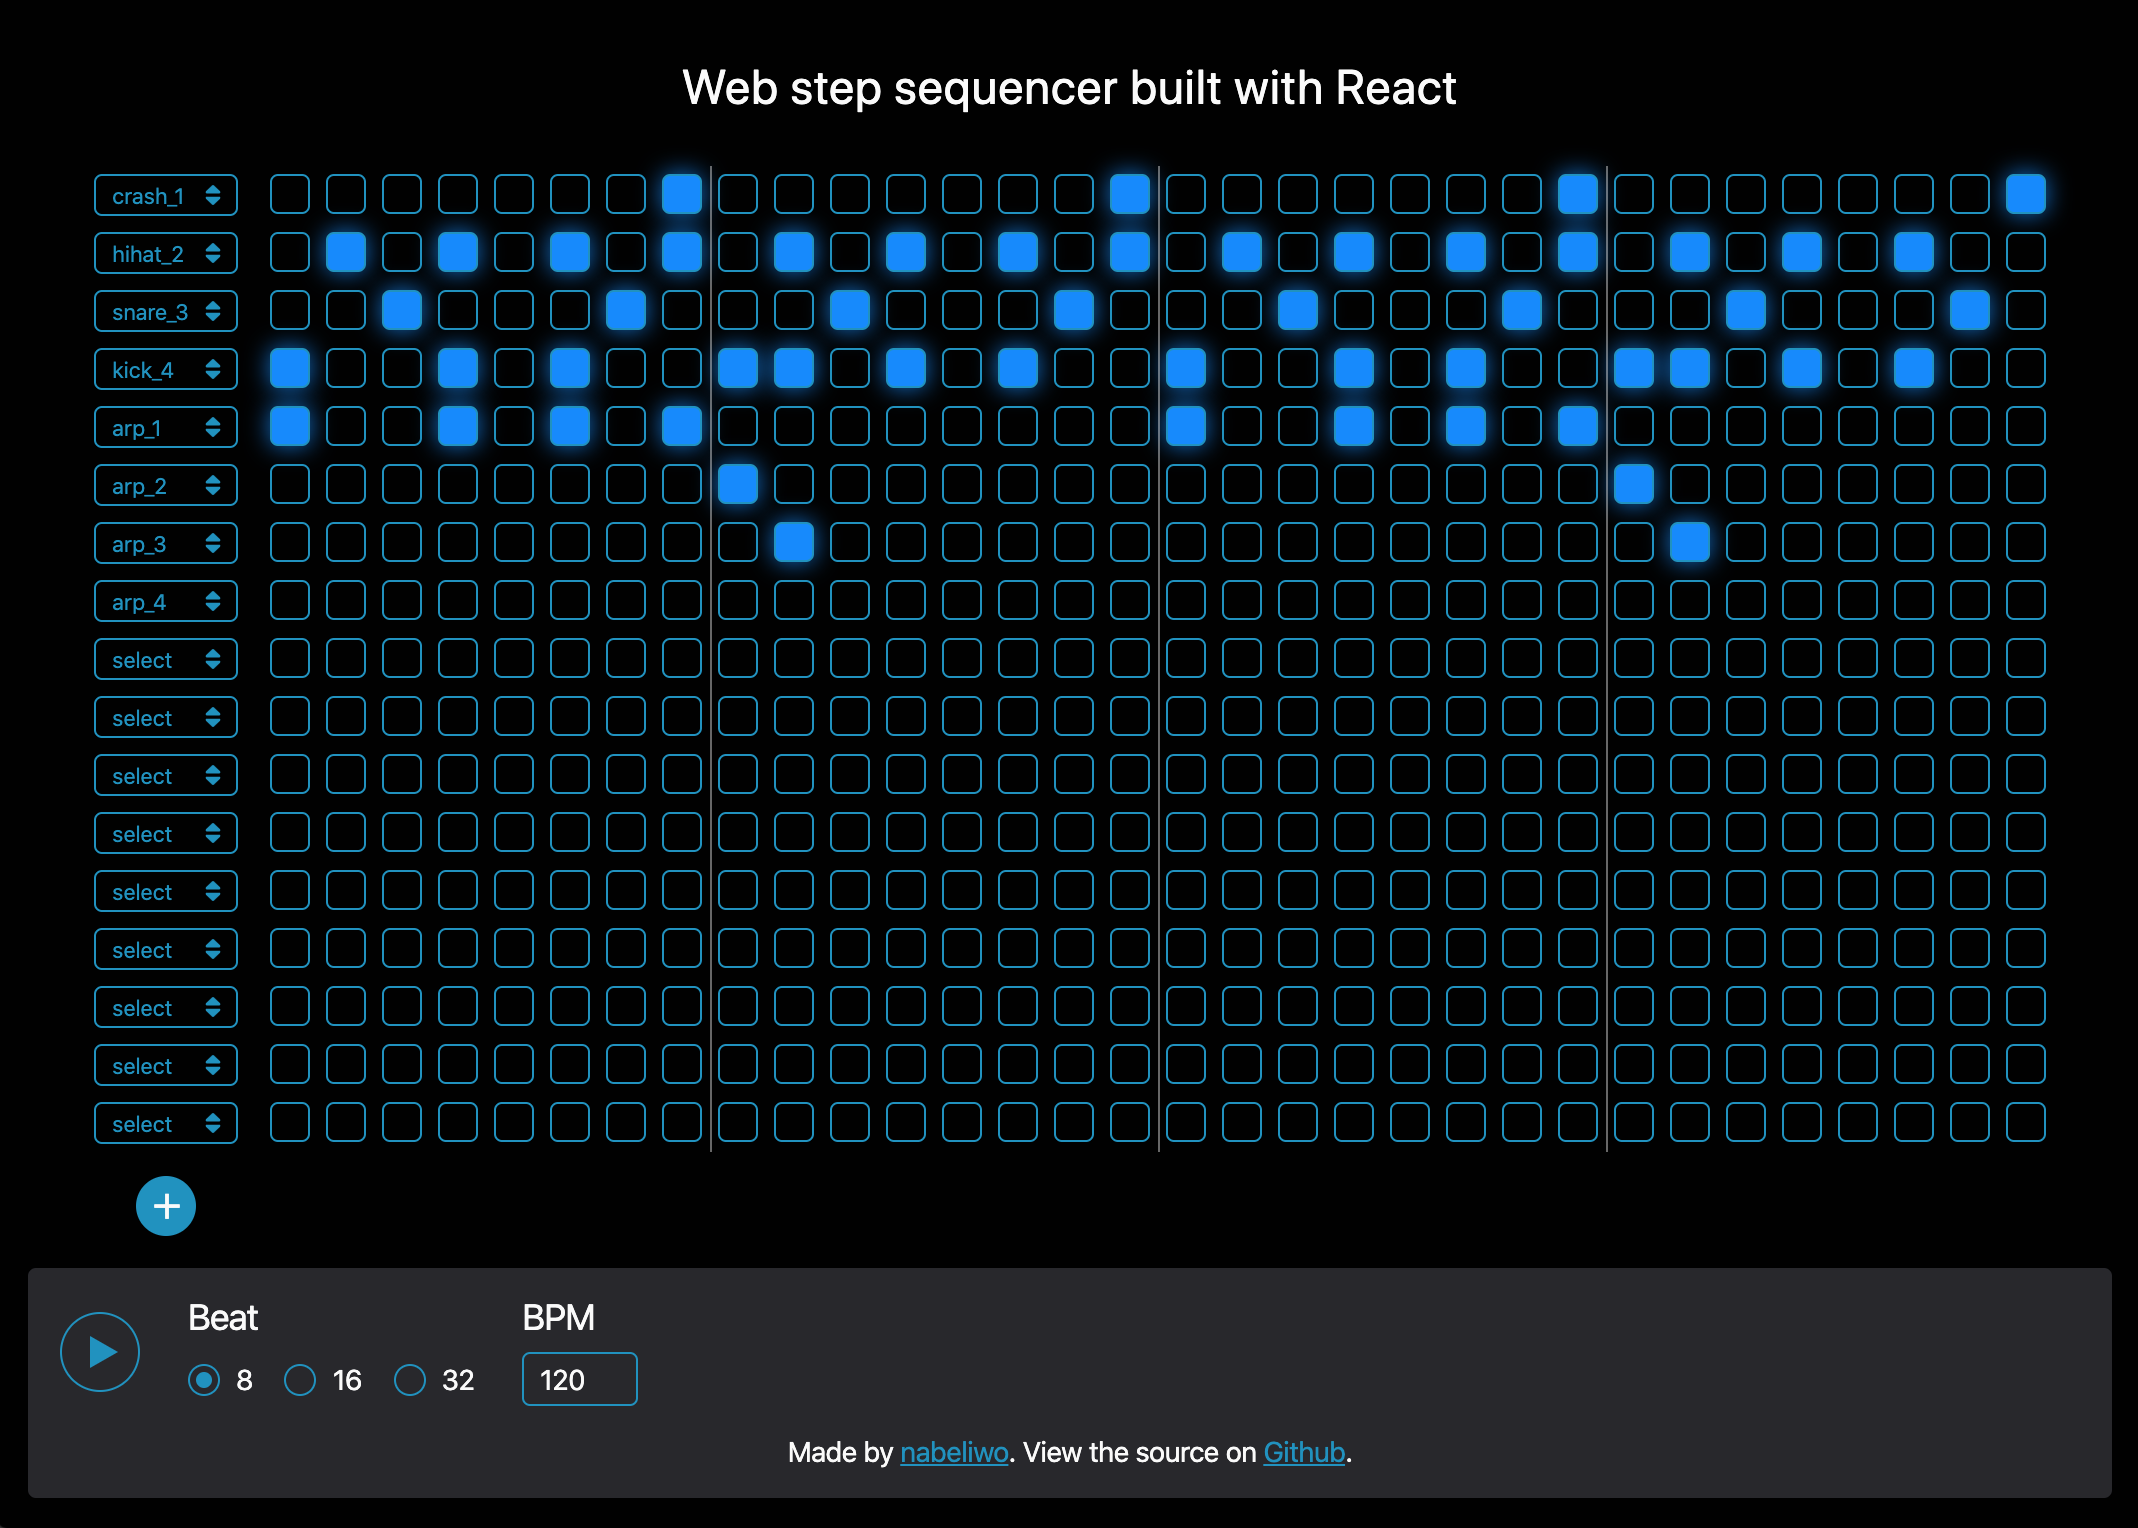Add a new track row with plus button
The width and height of the screenshot is (2138, 1528).
(x=166, y=1206)
